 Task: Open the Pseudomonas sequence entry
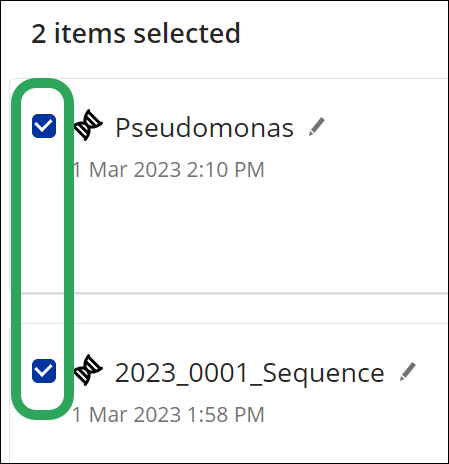[x=204, y=128]
